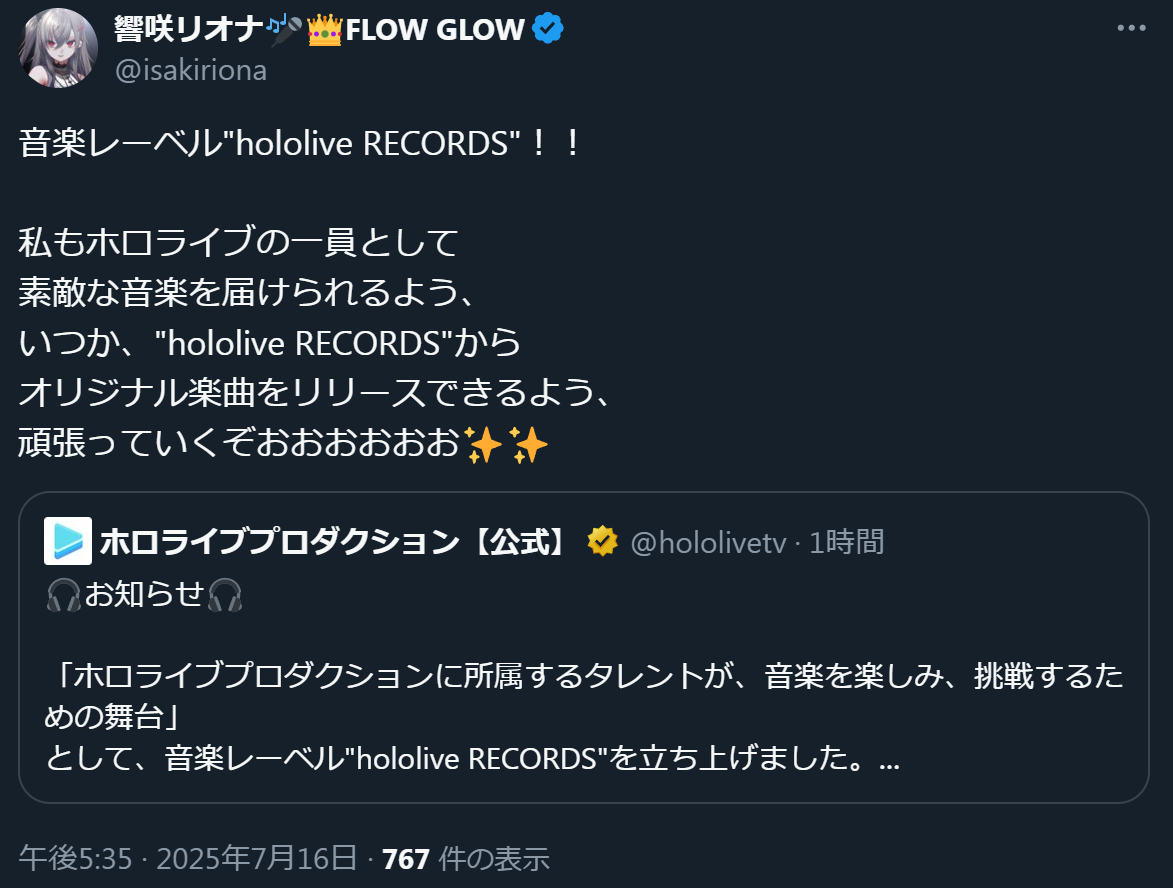Open the quoted tweet's 1時間 timestamp
Screen dimensions: 1173x888
click(x=847, y=542)
